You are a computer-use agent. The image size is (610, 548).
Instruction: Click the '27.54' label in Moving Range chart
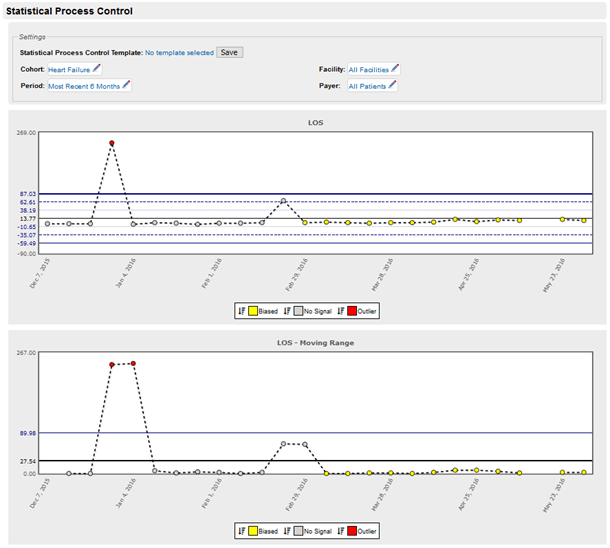pos(28,461)
